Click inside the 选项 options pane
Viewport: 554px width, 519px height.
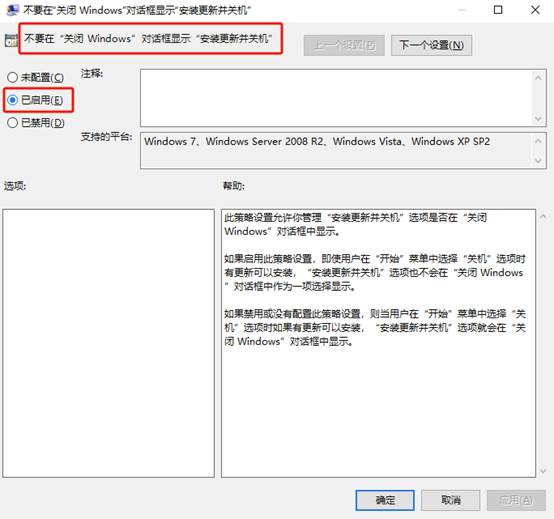108,343
